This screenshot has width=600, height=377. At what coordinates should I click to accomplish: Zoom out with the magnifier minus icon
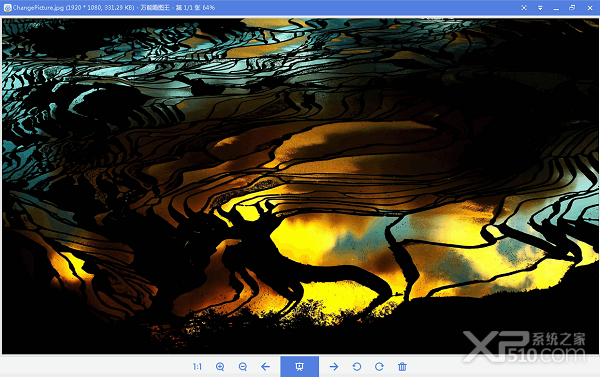[x=243, y=367]
